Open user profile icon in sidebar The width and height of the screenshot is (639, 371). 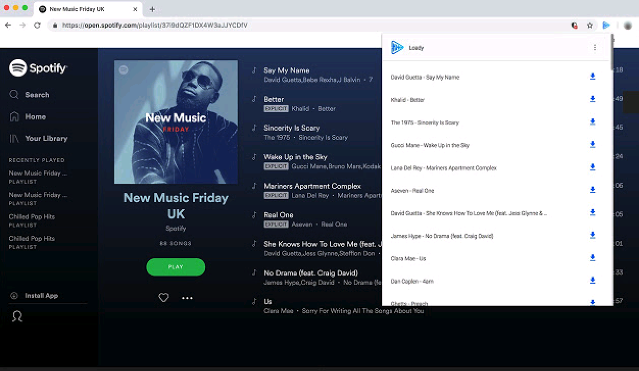point(17,316)
